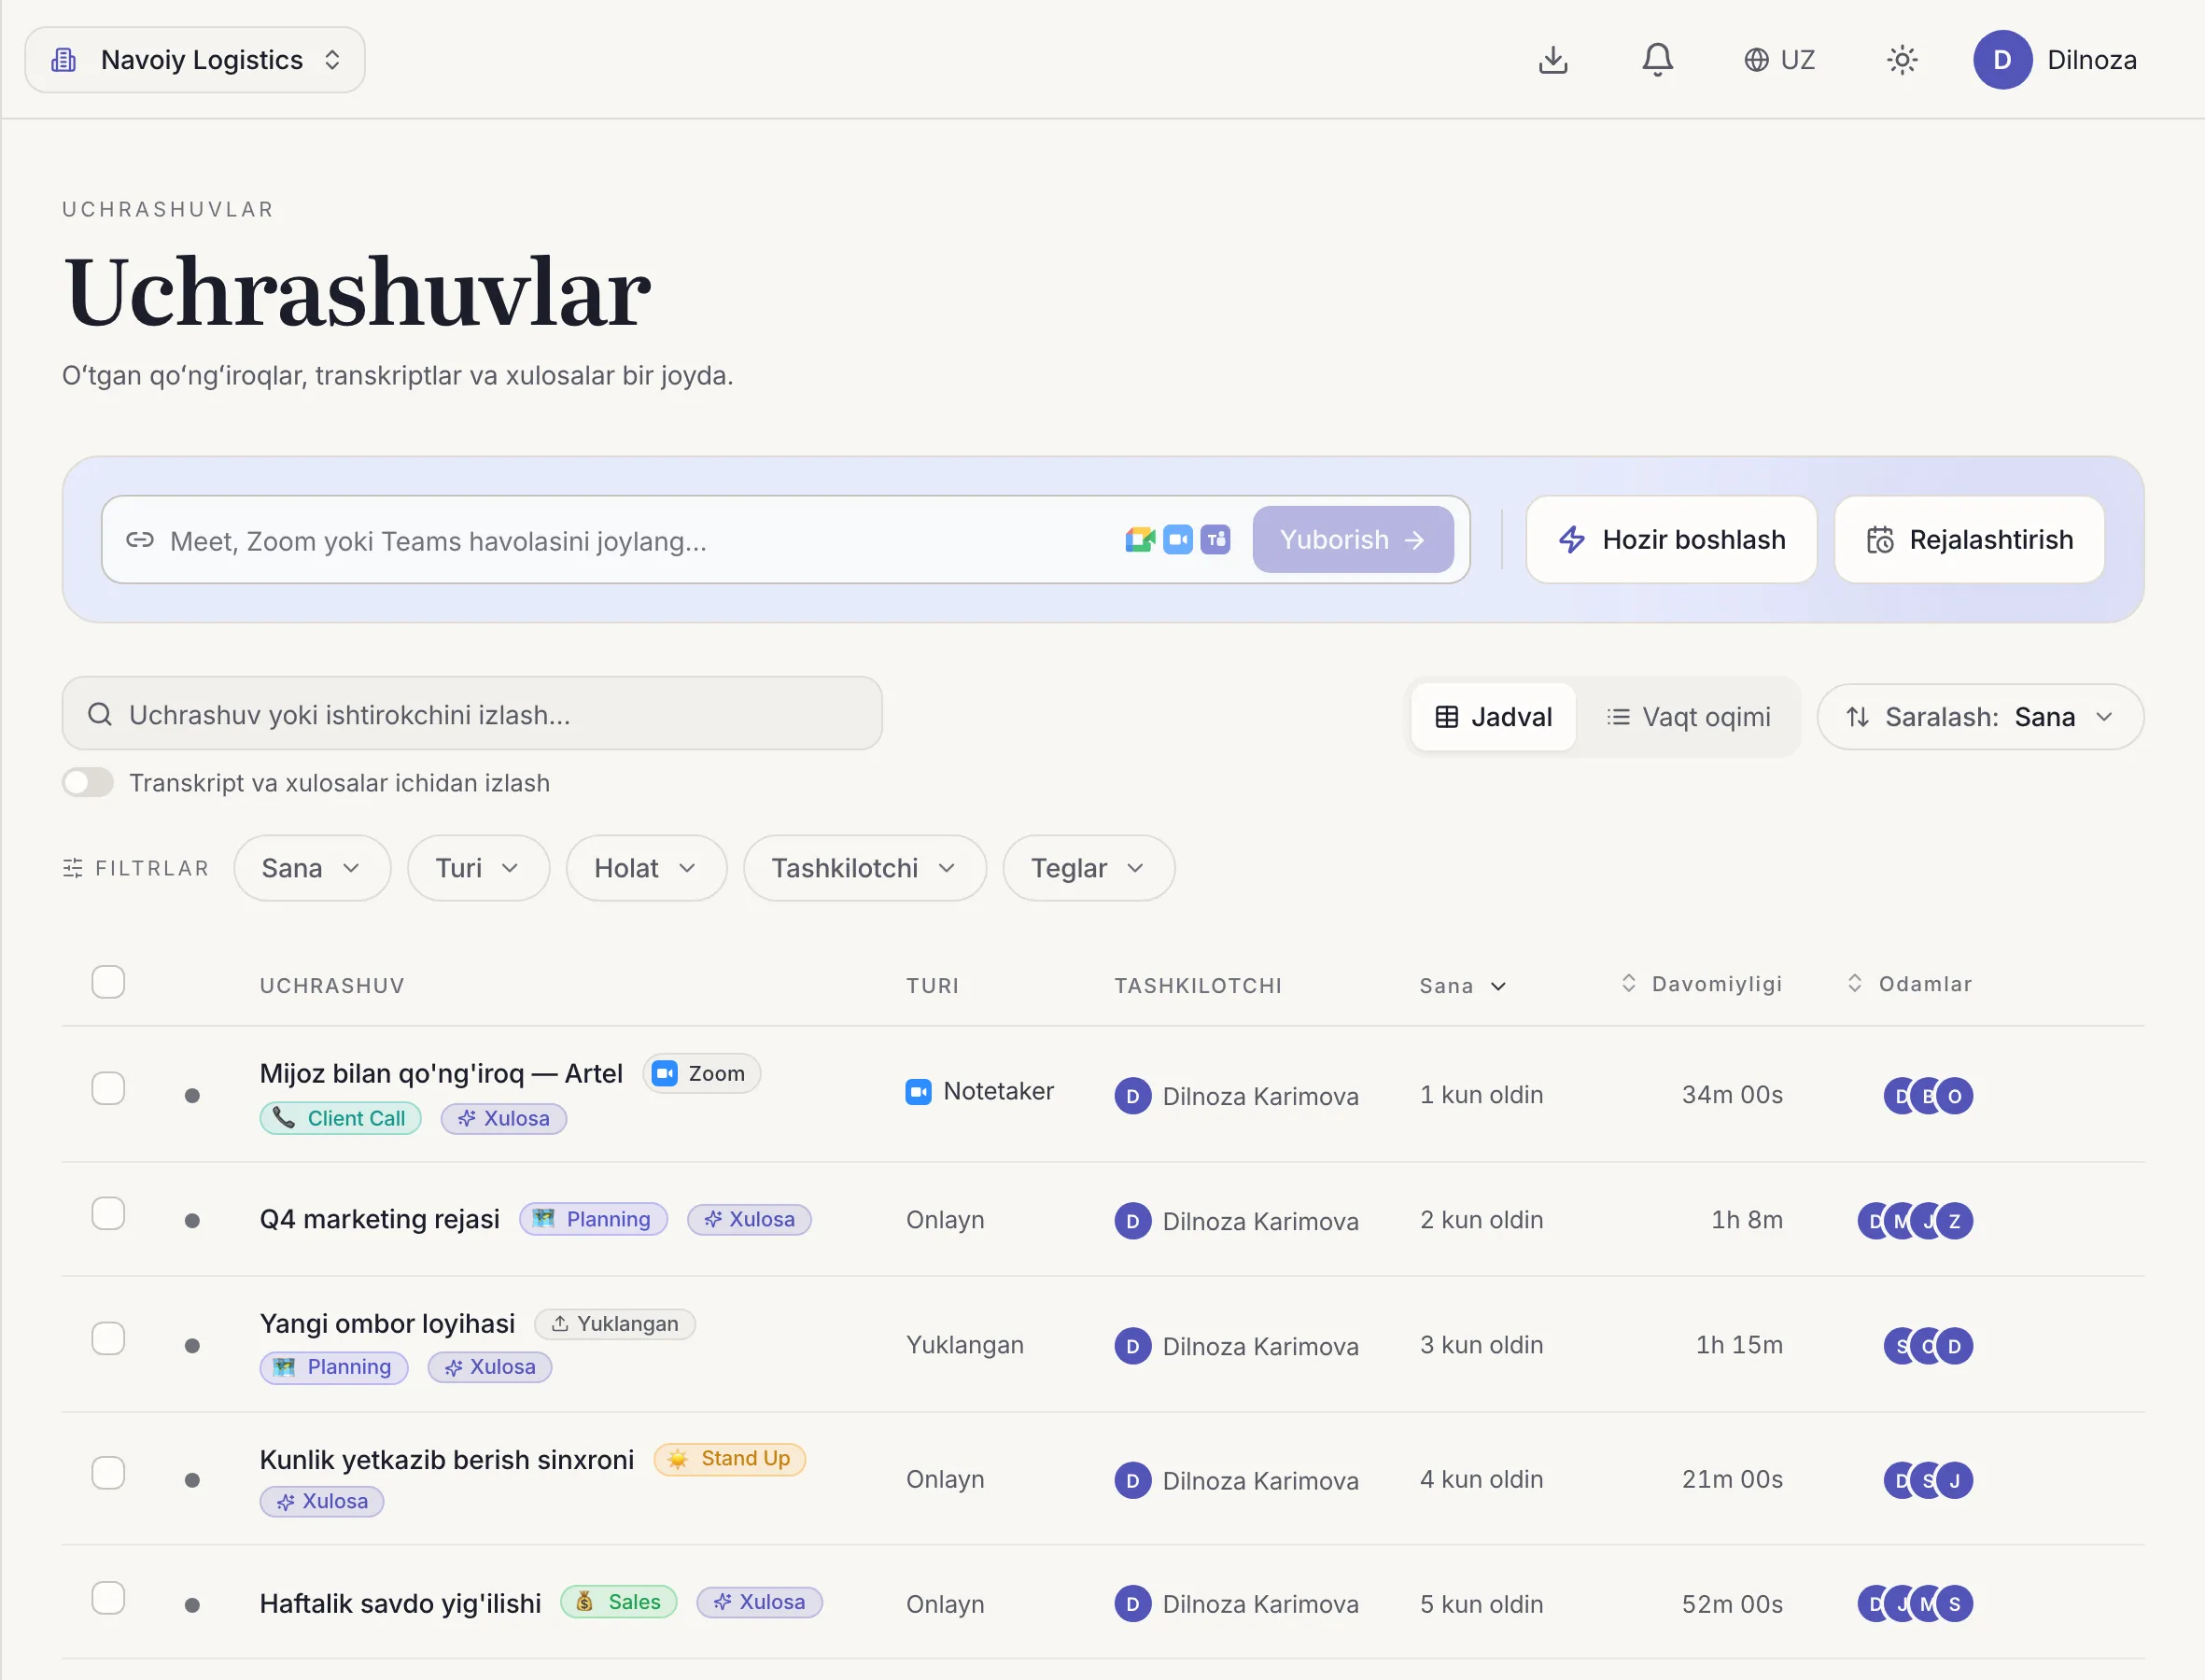Click Hozir boshlash button
The image size is (2205, 1680).
coord(1671,540)
